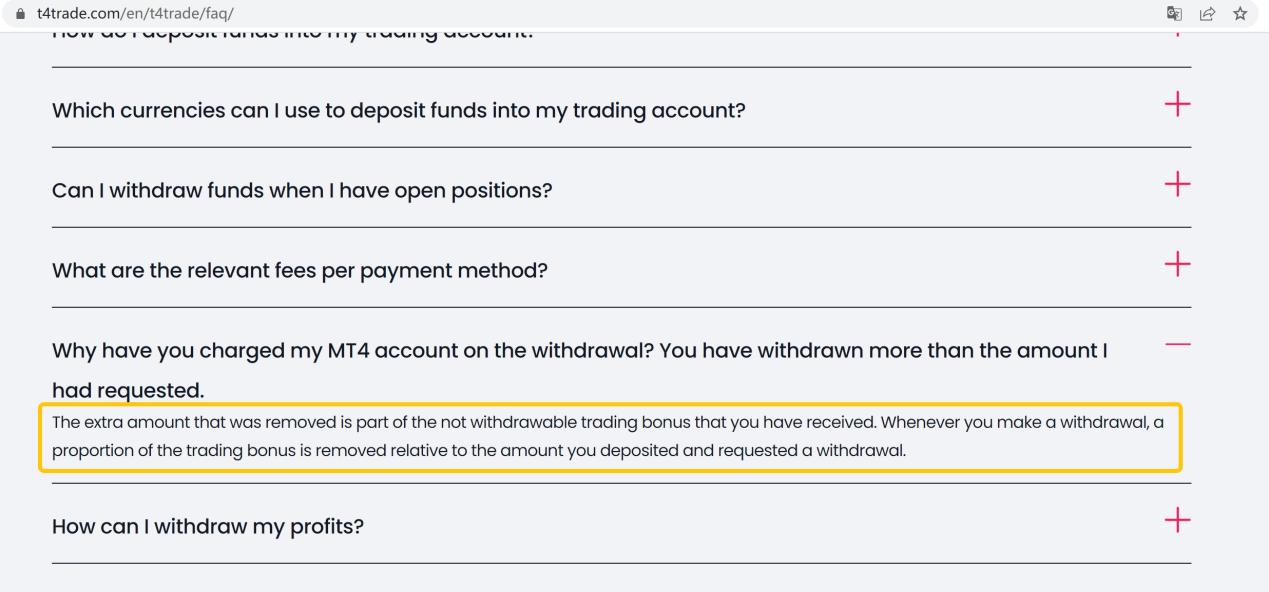Screen dimensions: 1269x592
Task: Click the plus icon beside currencies question
Action: (1177, 103)
